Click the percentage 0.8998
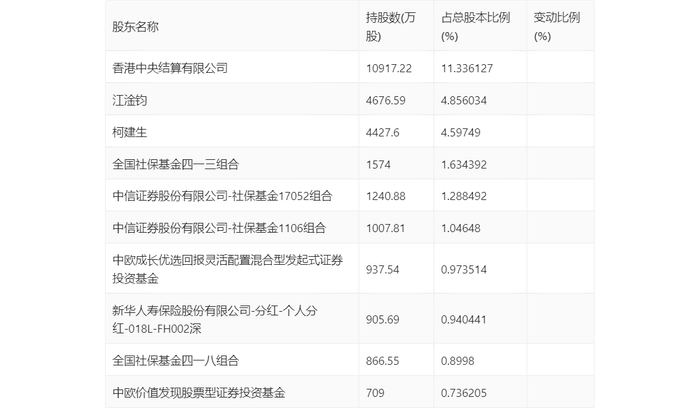The width and height of the screenshot is (700, 408). 458,361
